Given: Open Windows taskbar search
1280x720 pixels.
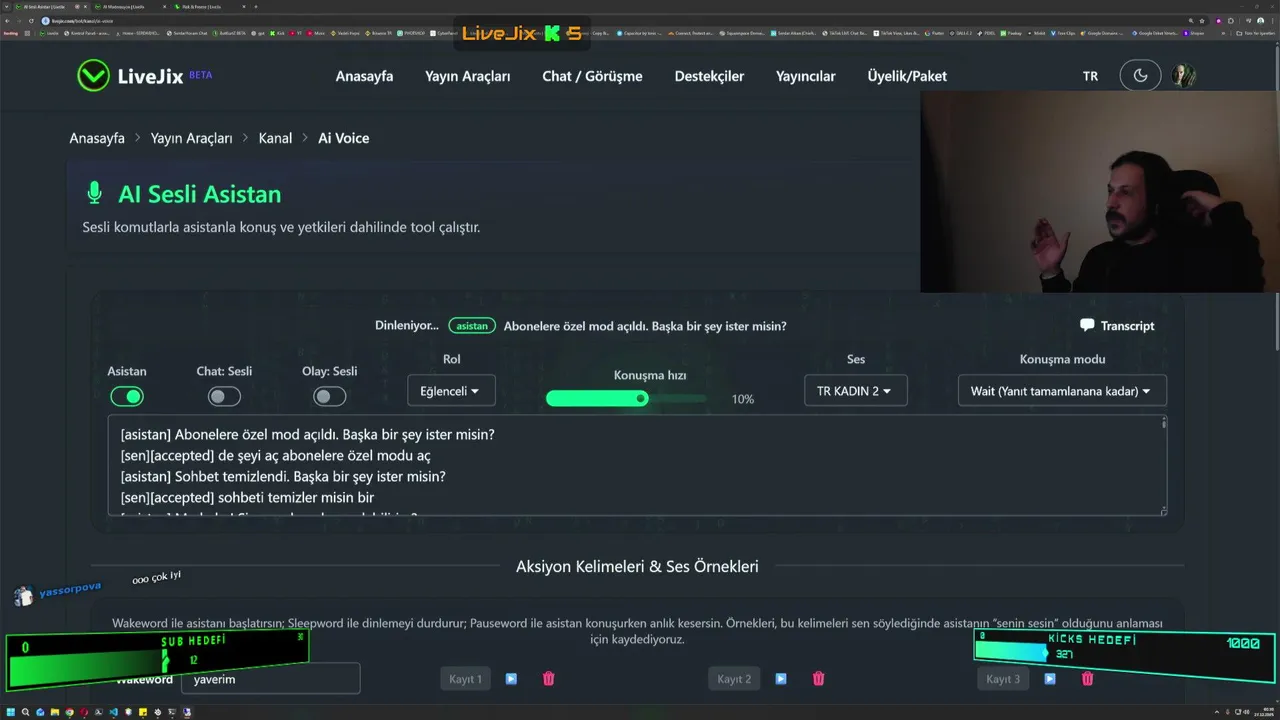Looking at the screenshot, I should pyautogui.click(x=28, y=712).
